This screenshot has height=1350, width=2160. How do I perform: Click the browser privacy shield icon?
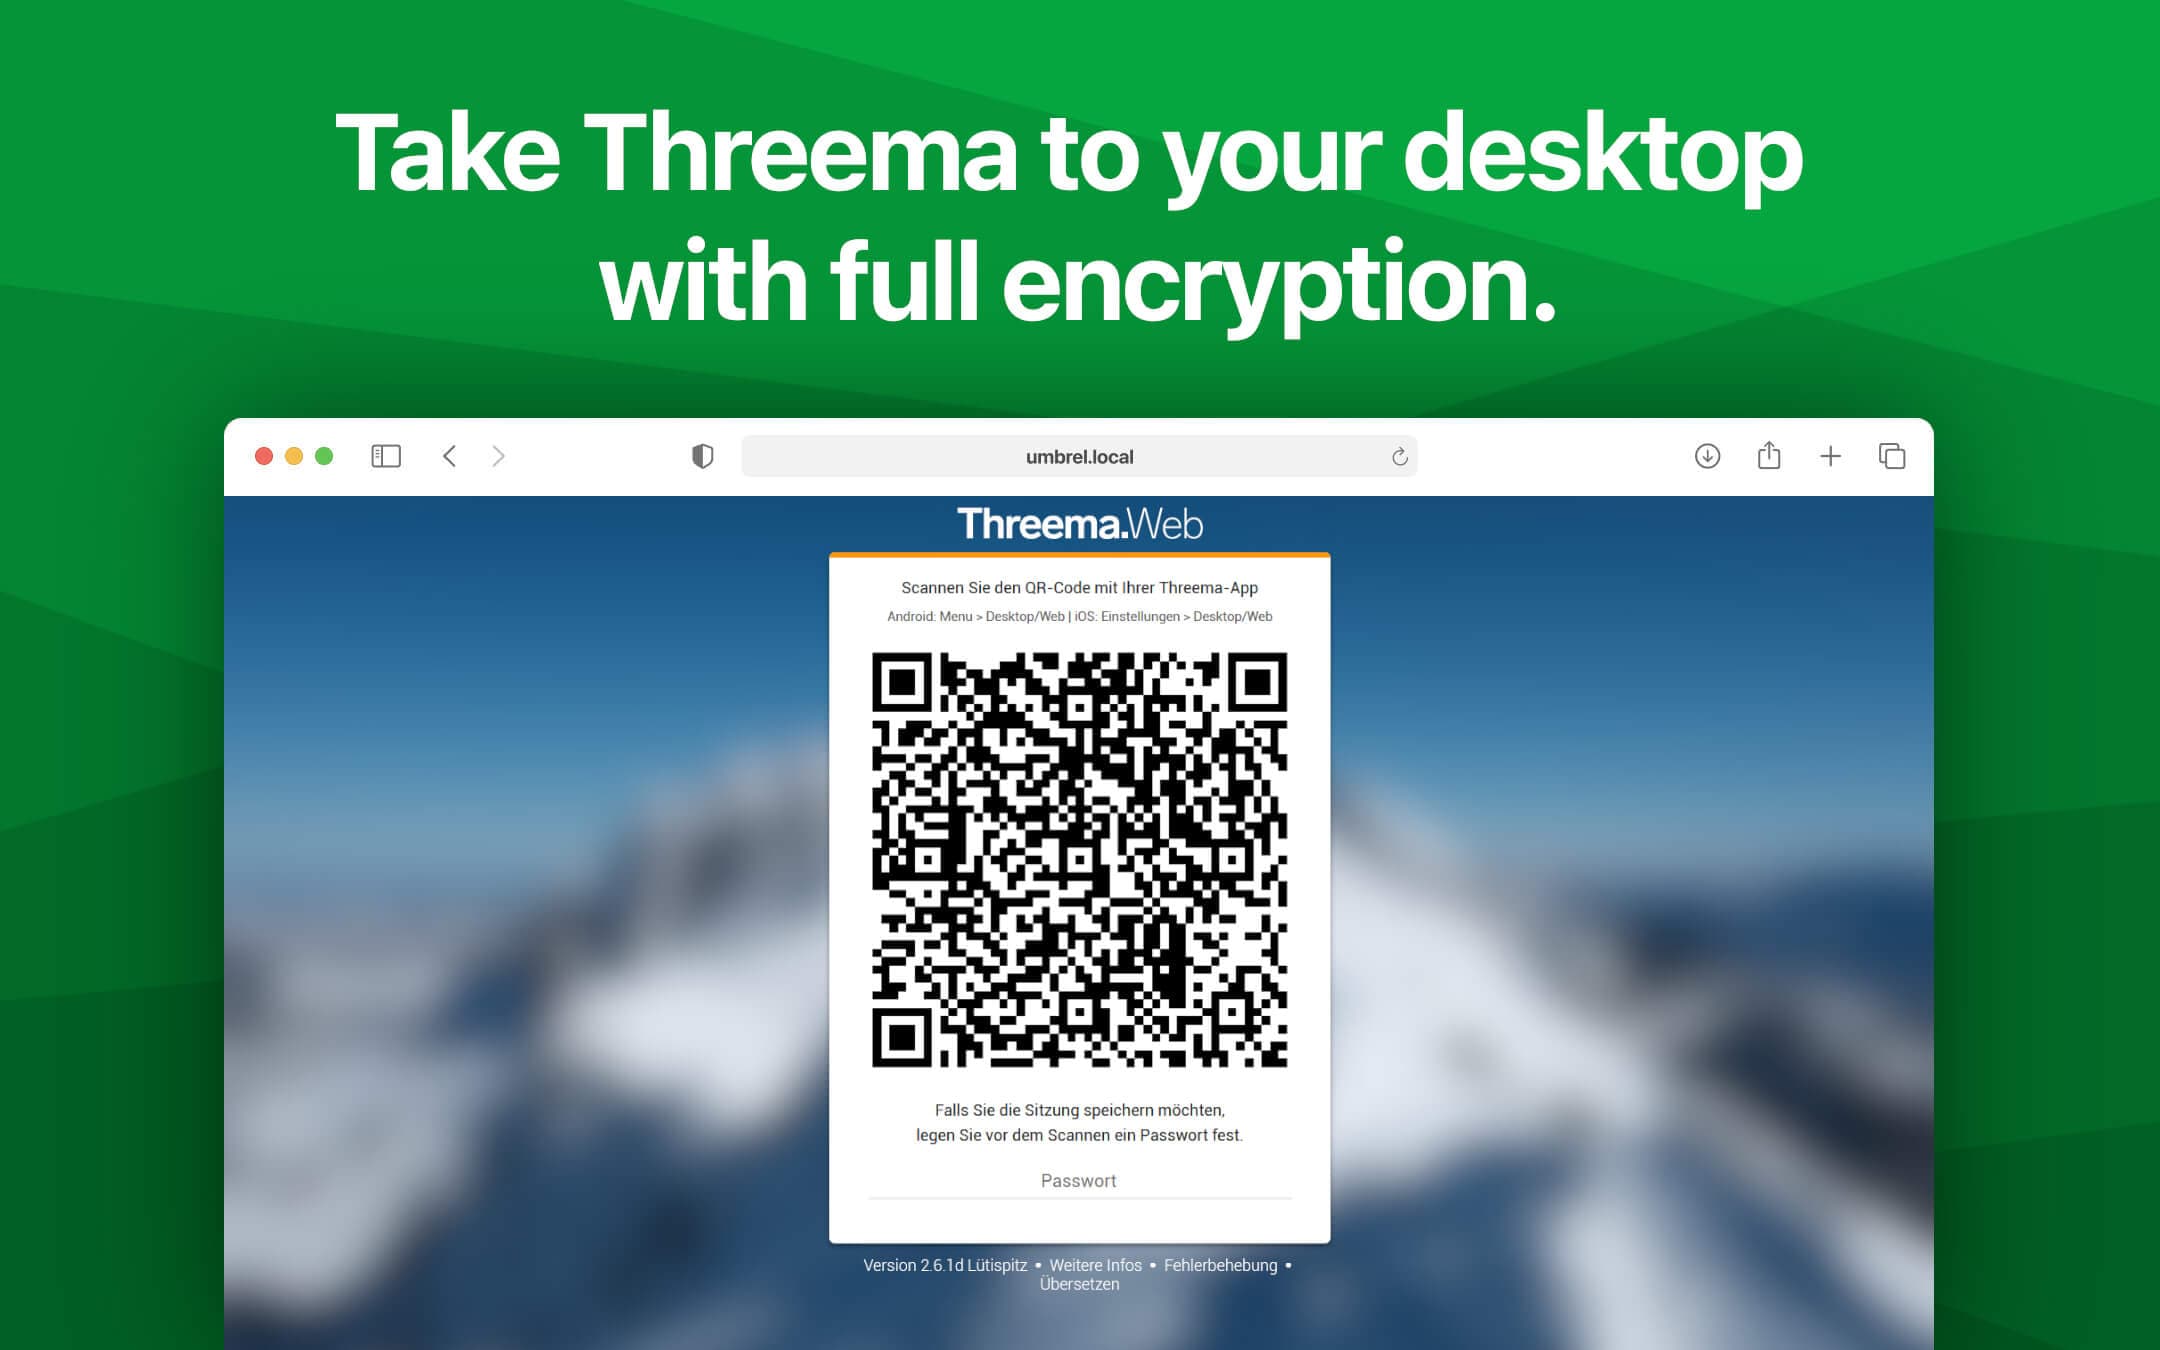pyautogui.click(x=701, y=454)
